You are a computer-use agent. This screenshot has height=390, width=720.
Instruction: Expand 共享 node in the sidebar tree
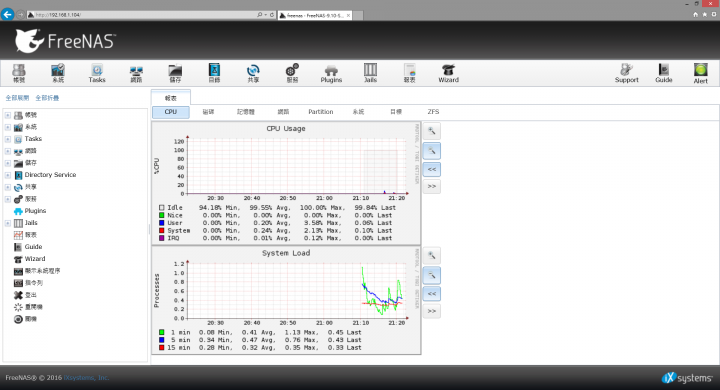click(8, 187)
